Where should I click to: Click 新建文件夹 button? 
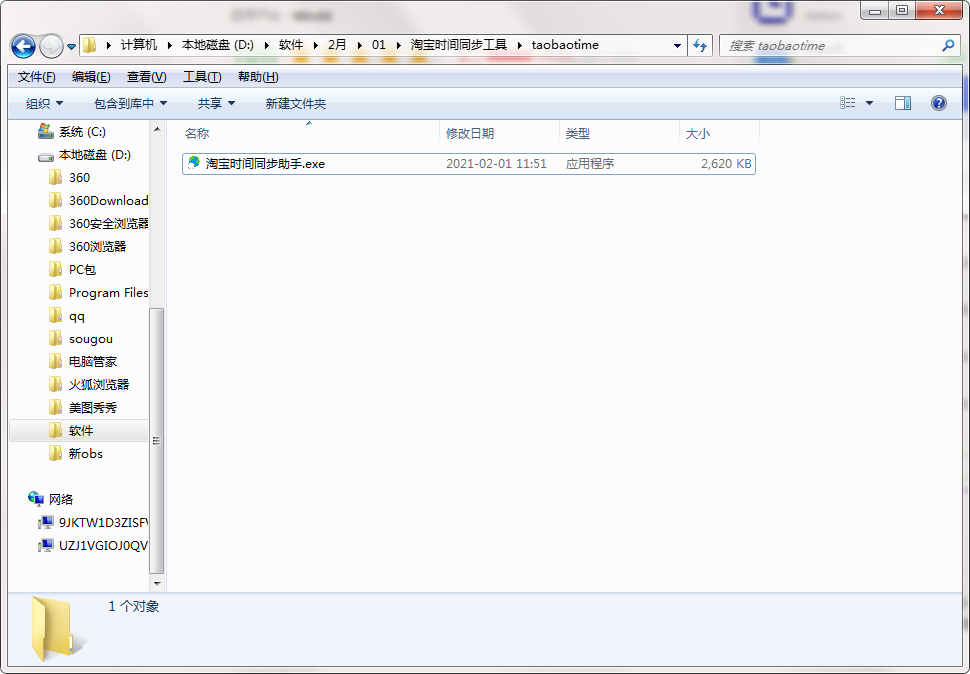pyautogui.click(x=296, y=103)
